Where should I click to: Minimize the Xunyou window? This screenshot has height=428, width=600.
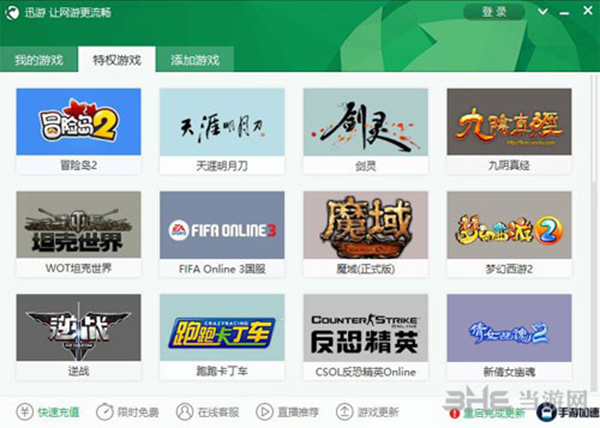click(x=564, y=13)
